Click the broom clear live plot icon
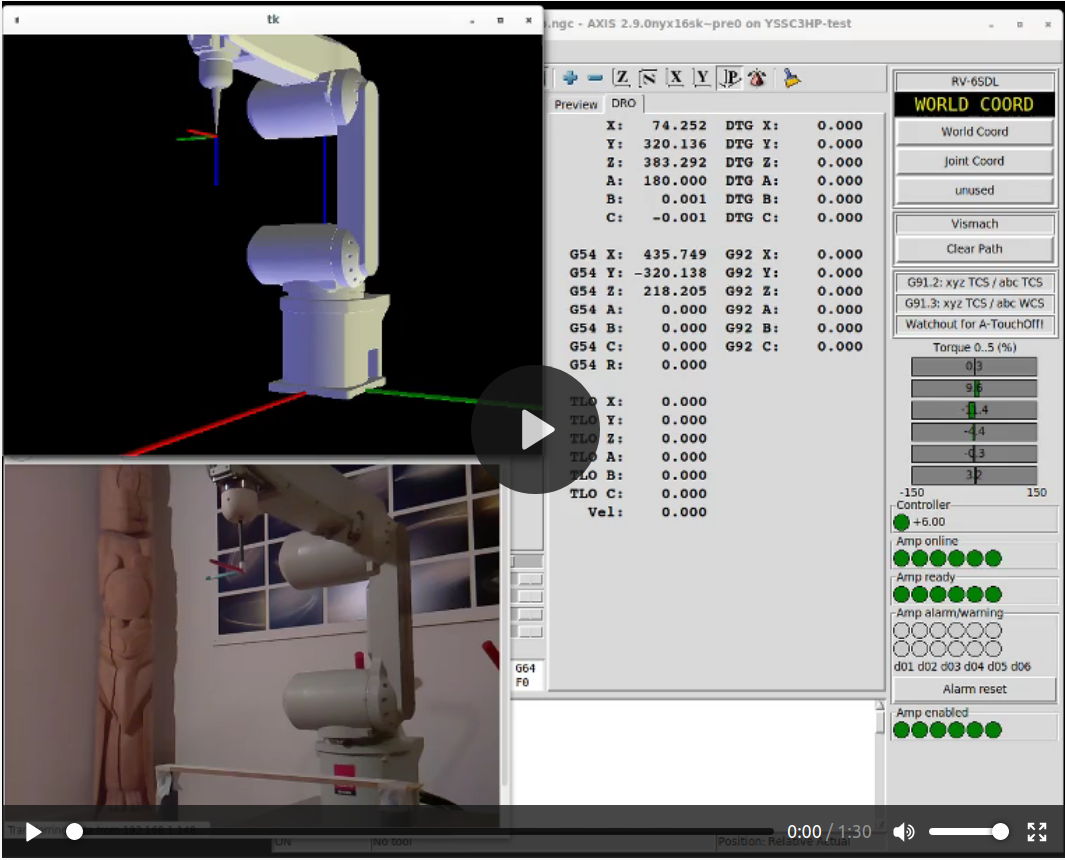The width and height of the screenshot is (1065, 860). point(791,78)
